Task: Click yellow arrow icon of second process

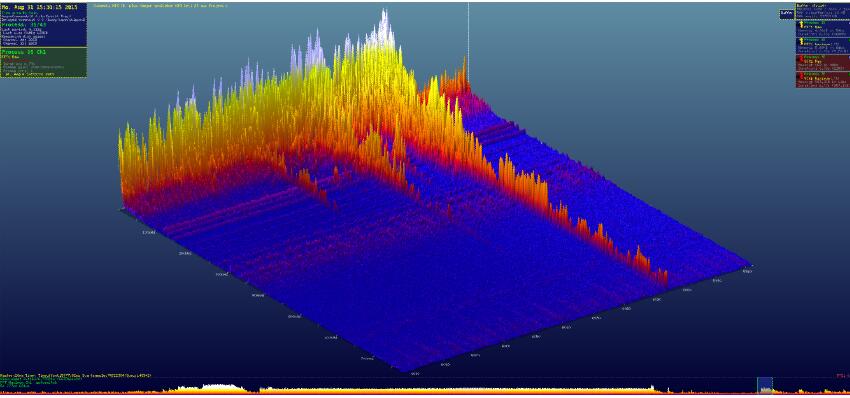Action: click(800, 42)
